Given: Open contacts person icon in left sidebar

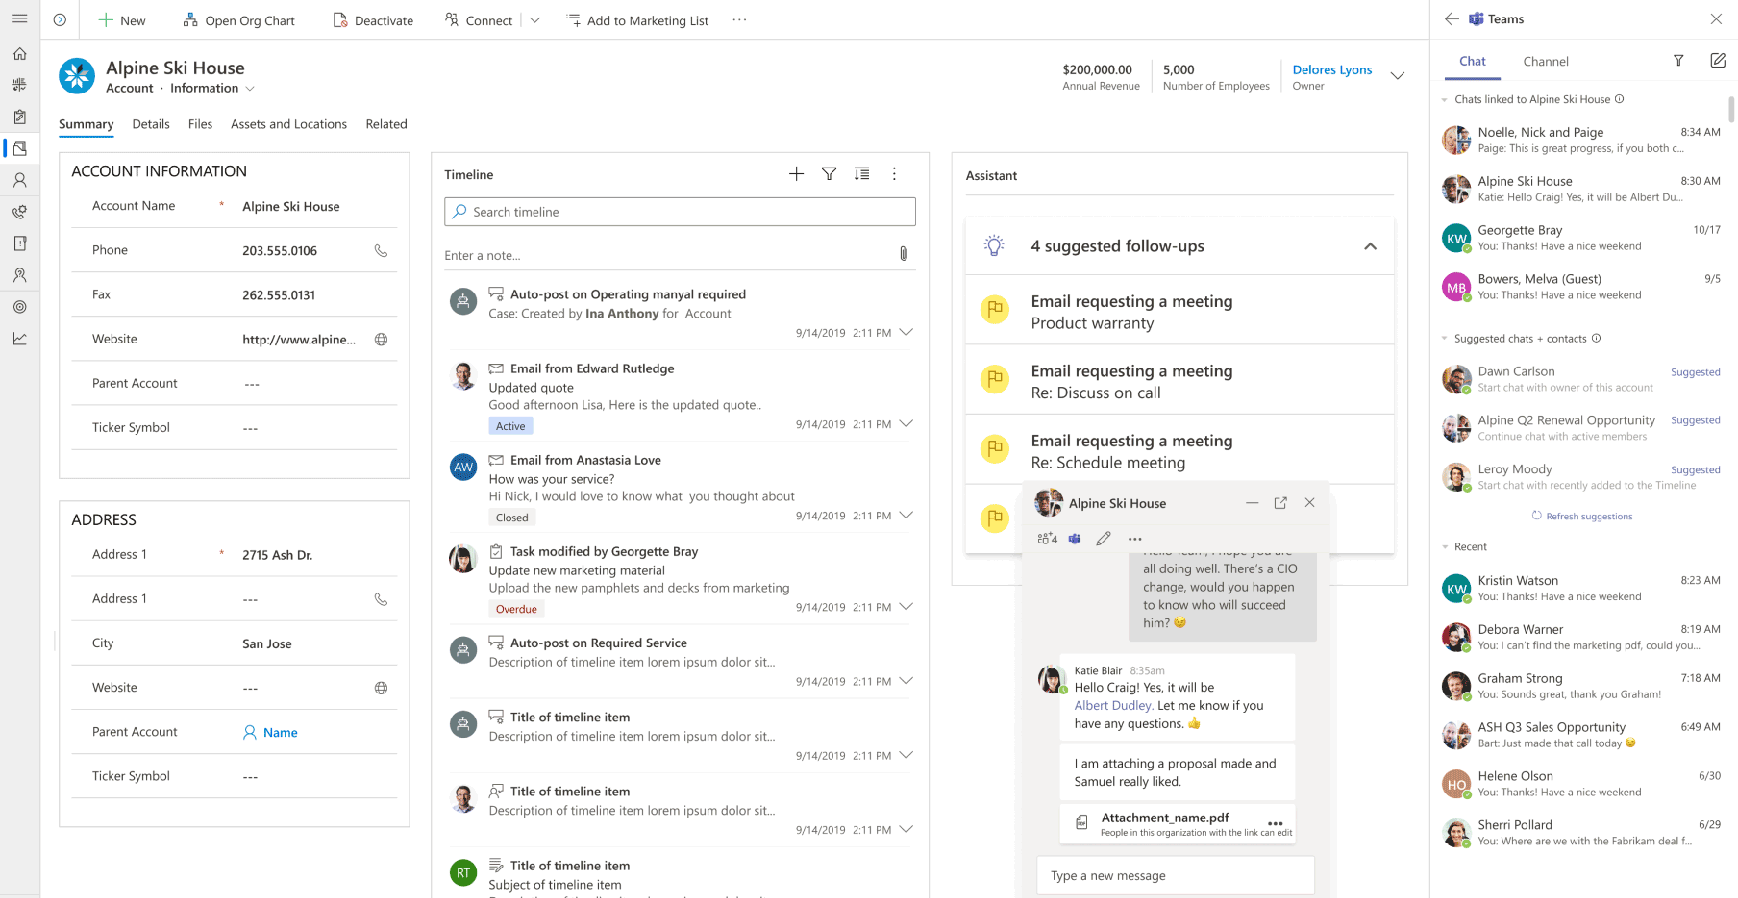Looking at the screenshot, I should tap(19, 180).
